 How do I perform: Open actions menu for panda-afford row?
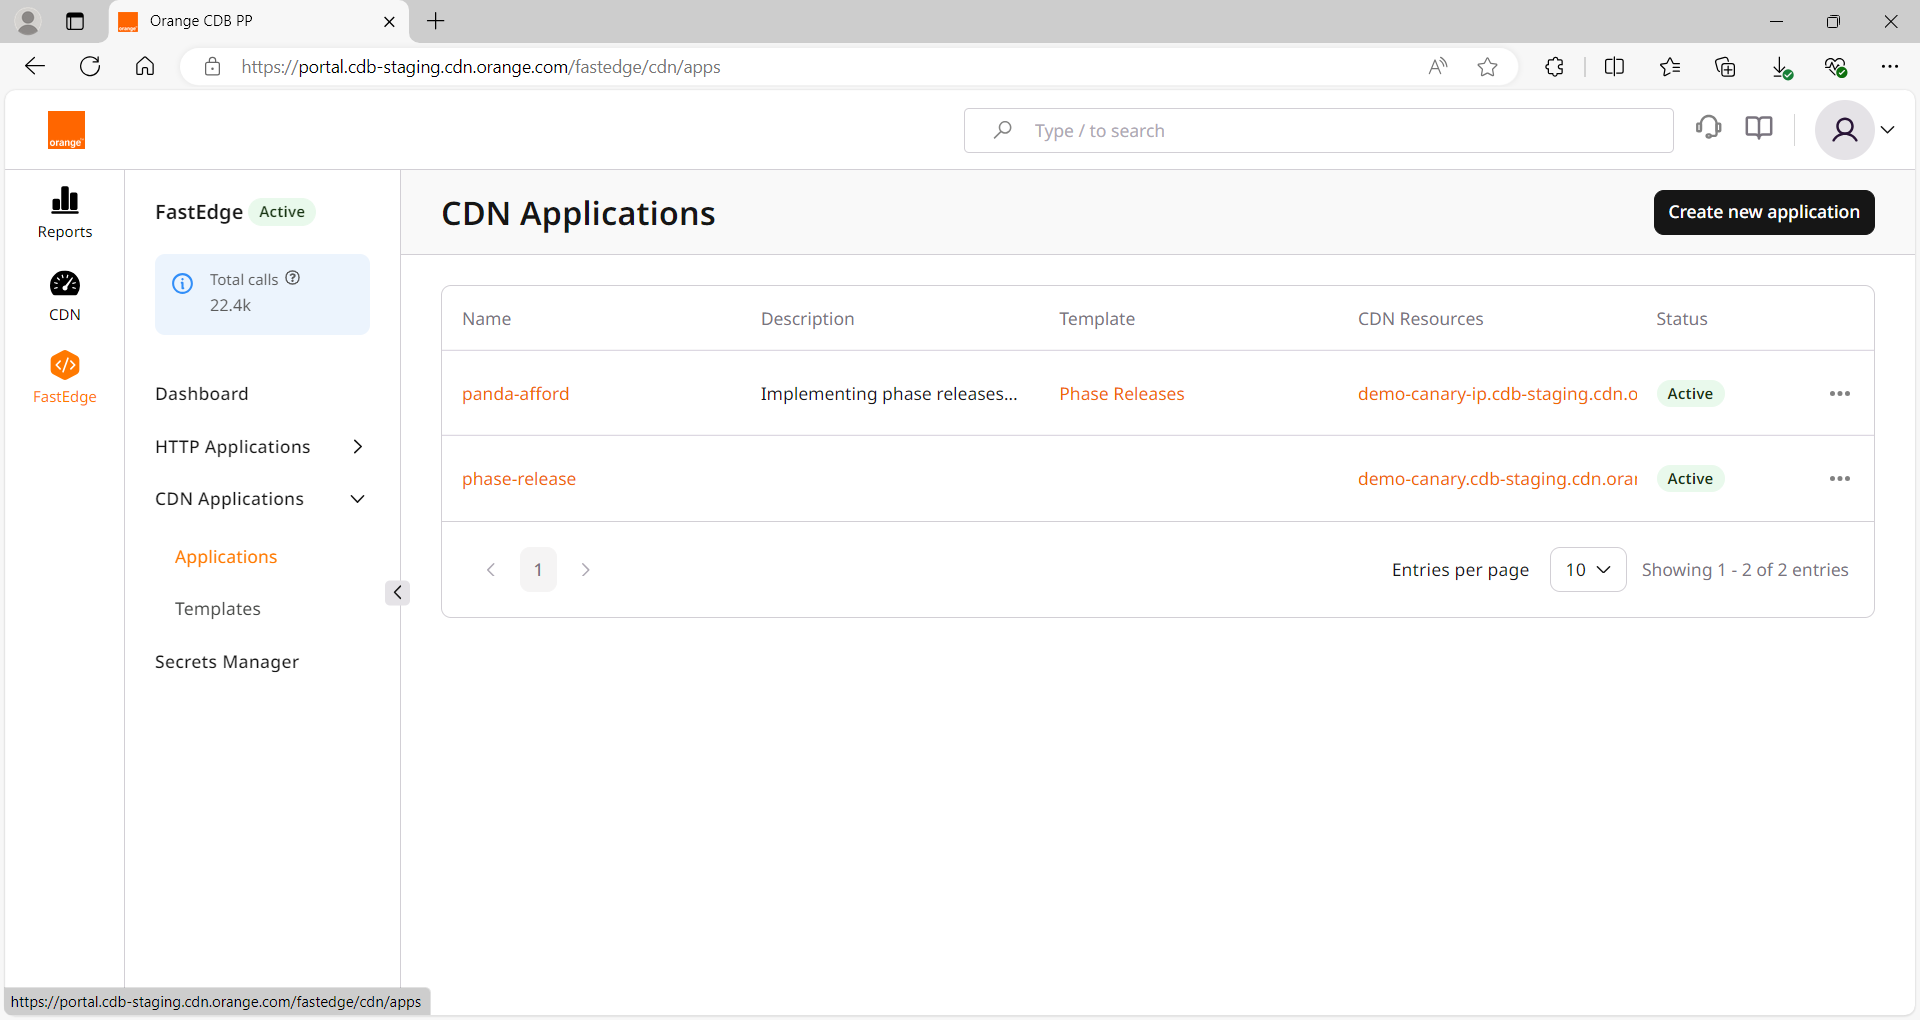point(1839,394)
